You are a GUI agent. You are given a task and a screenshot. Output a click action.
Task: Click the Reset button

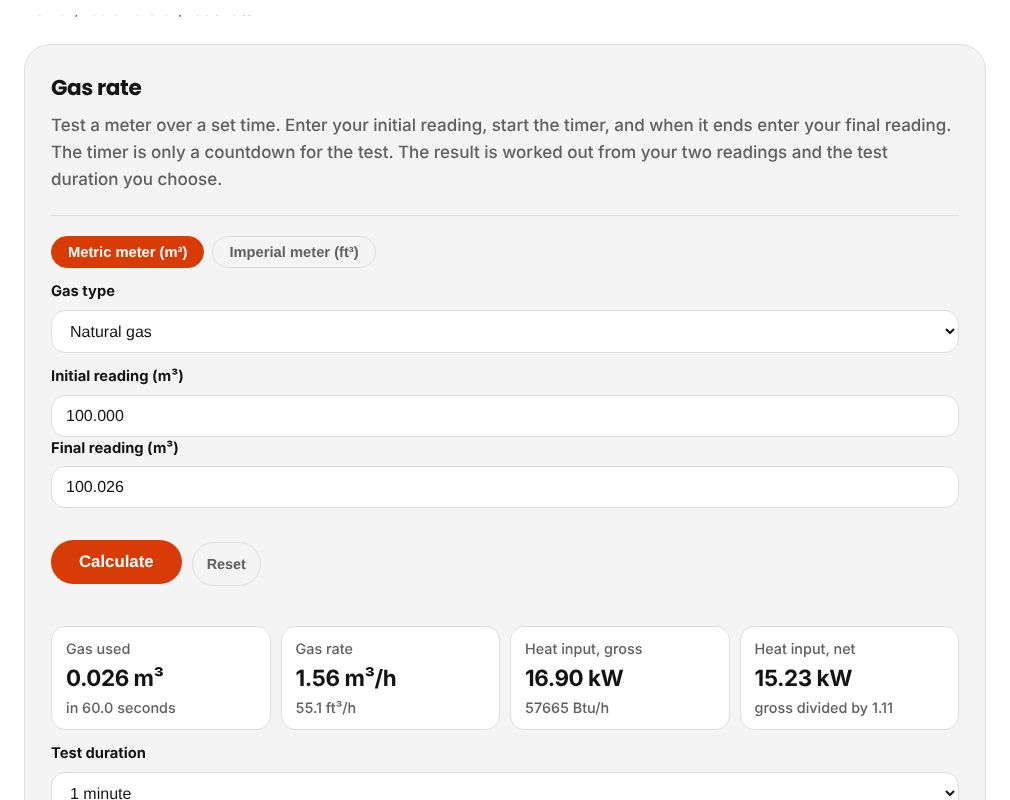(226, 564)
